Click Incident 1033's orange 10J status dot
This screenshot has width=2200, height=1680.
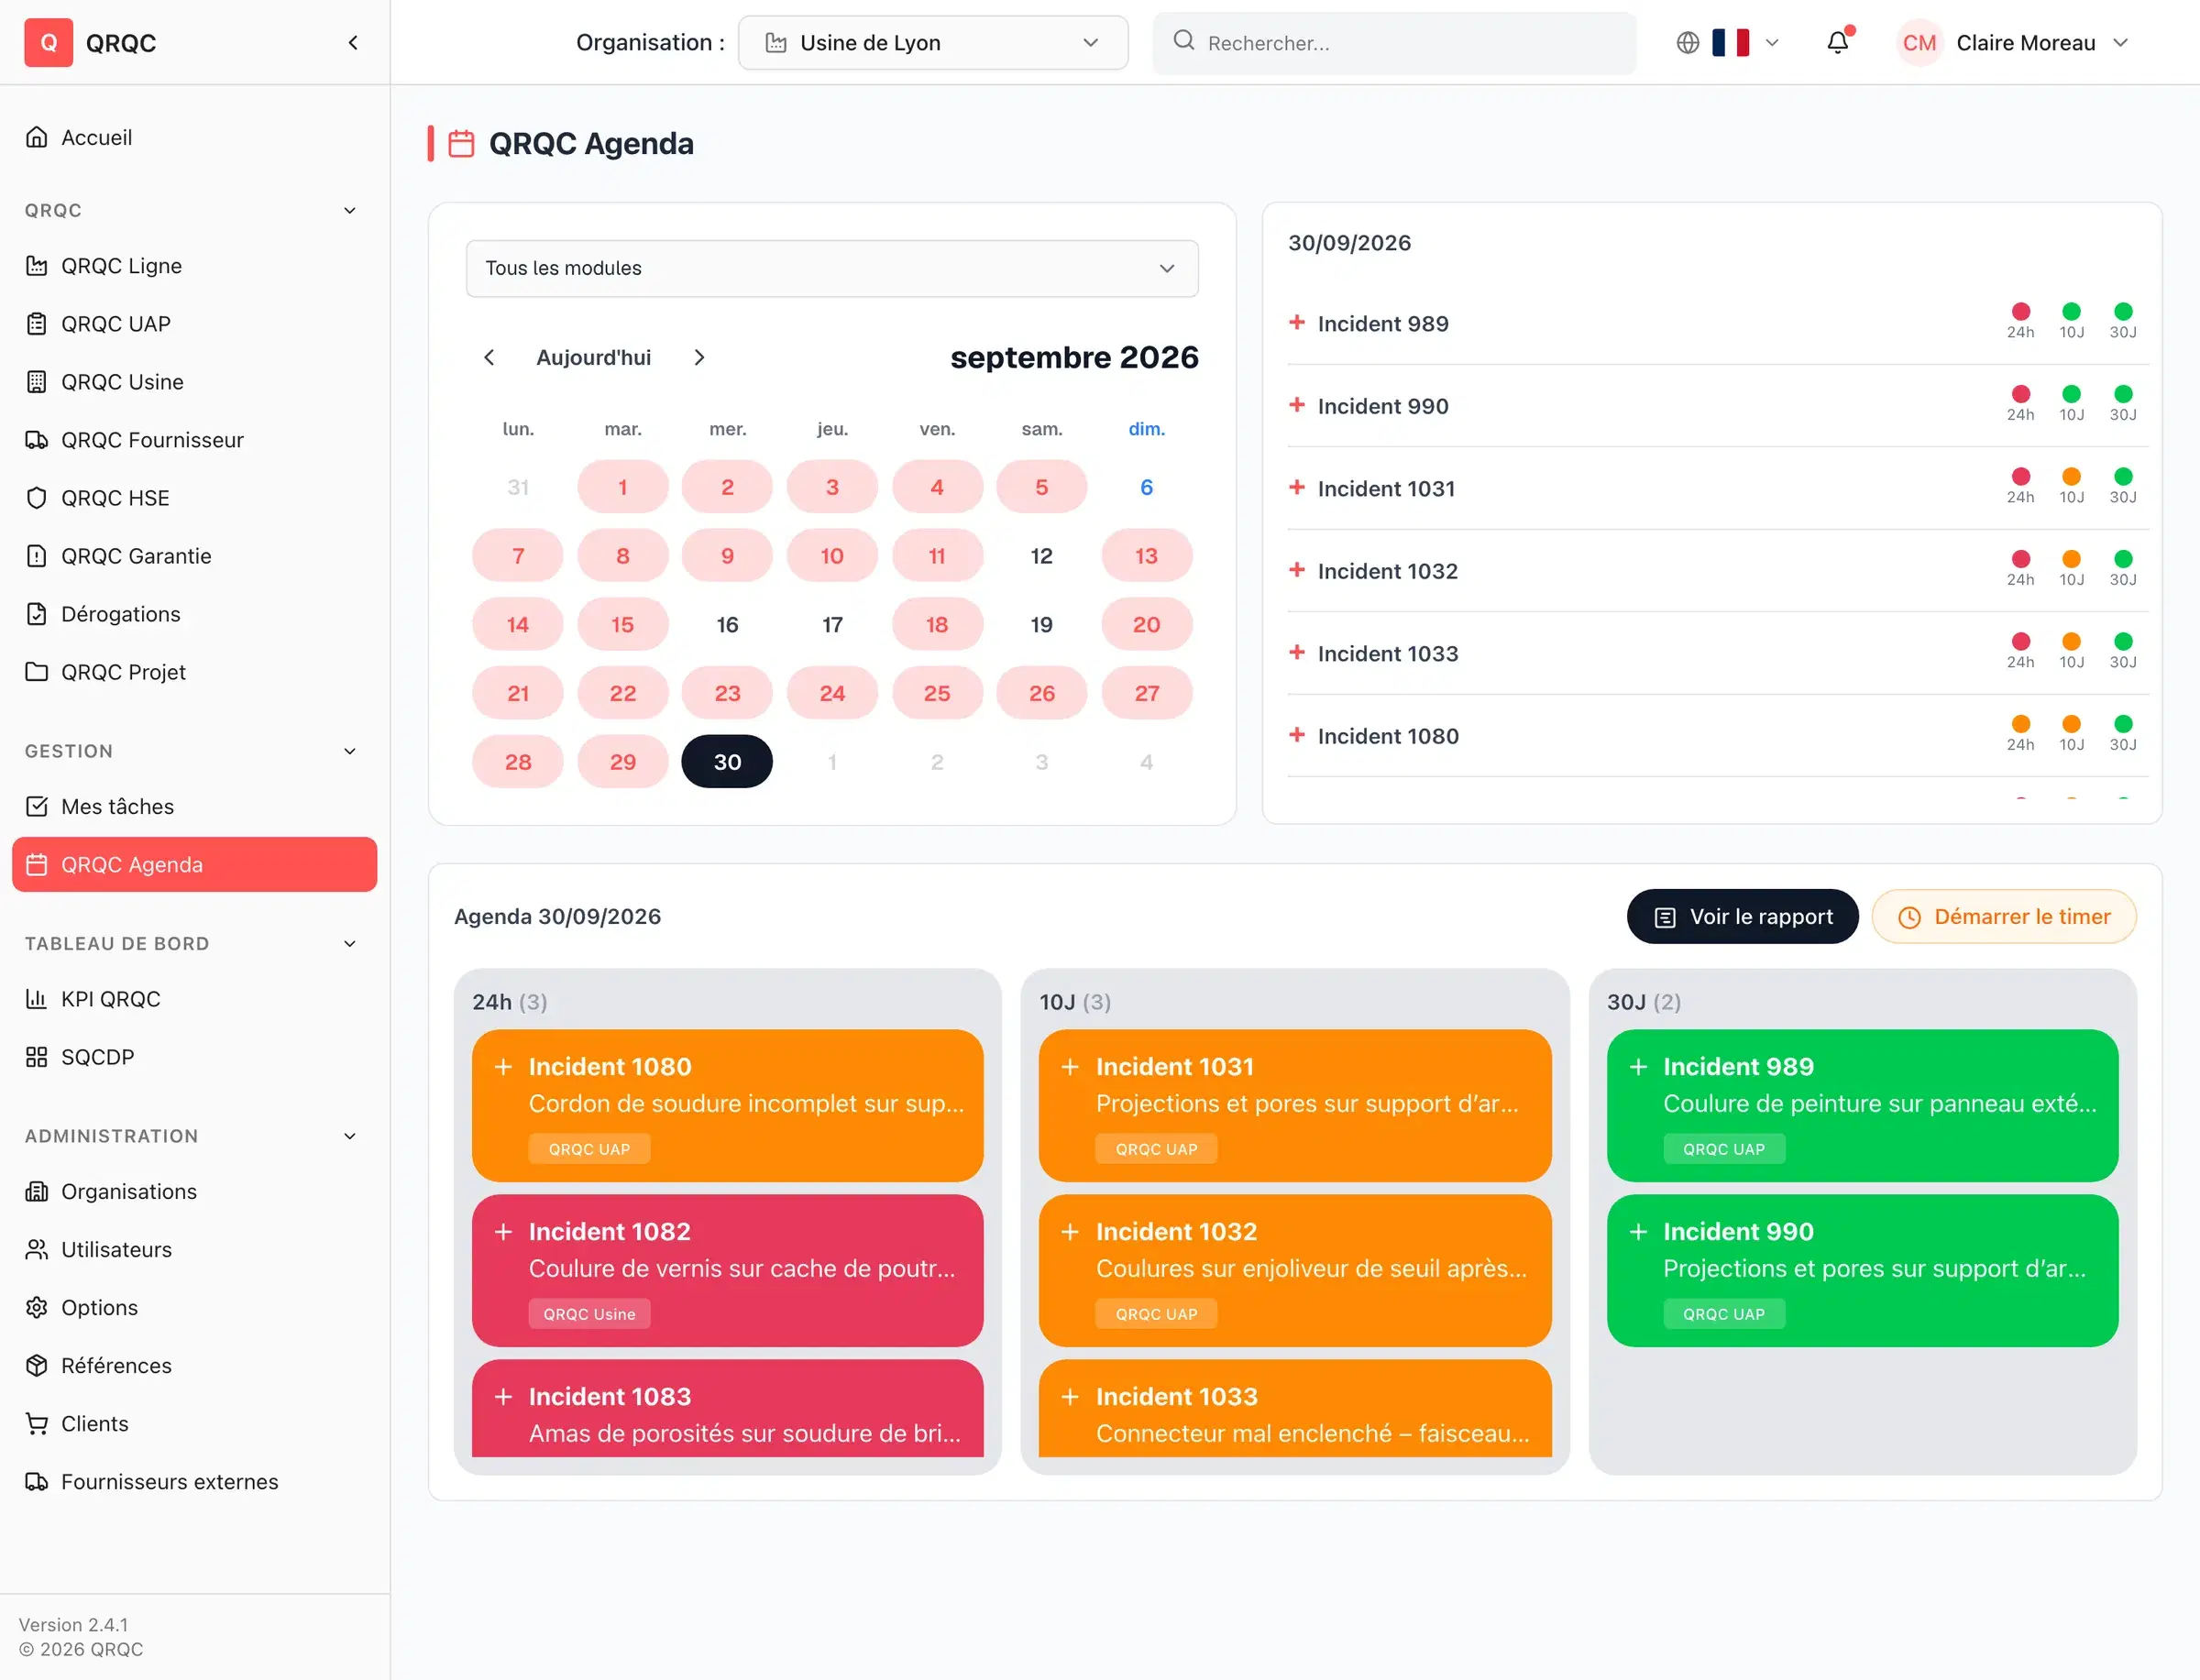[2071, 641]
